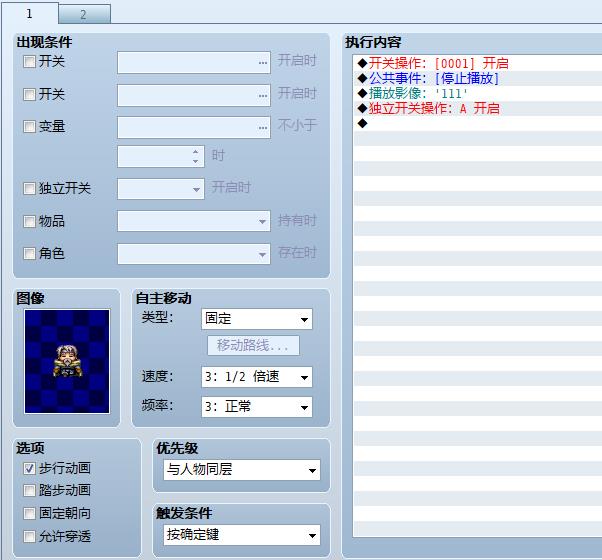Check the 踏步动画 option

click(29, 490)
